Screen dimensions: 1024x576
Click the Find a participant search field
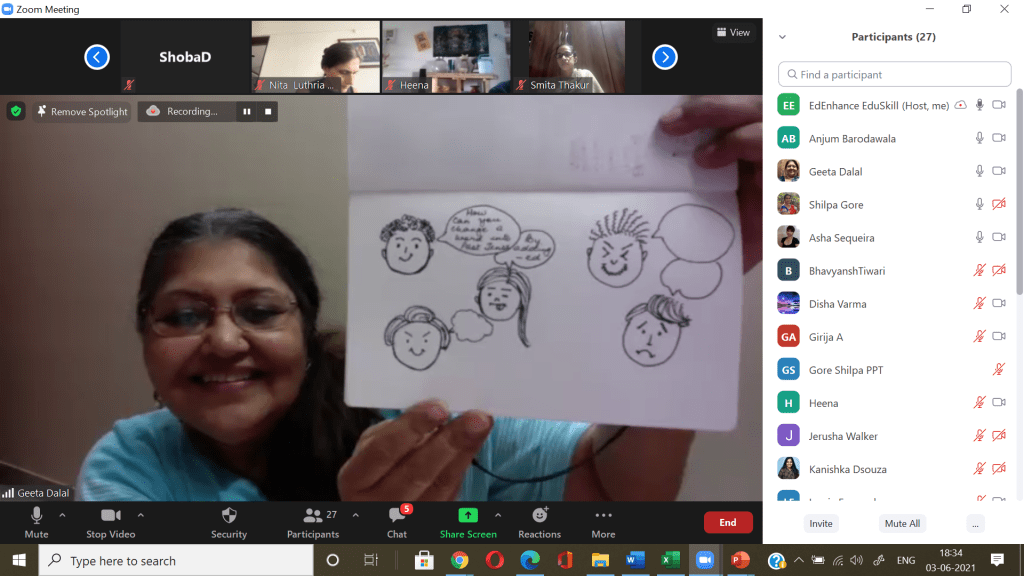895,74
